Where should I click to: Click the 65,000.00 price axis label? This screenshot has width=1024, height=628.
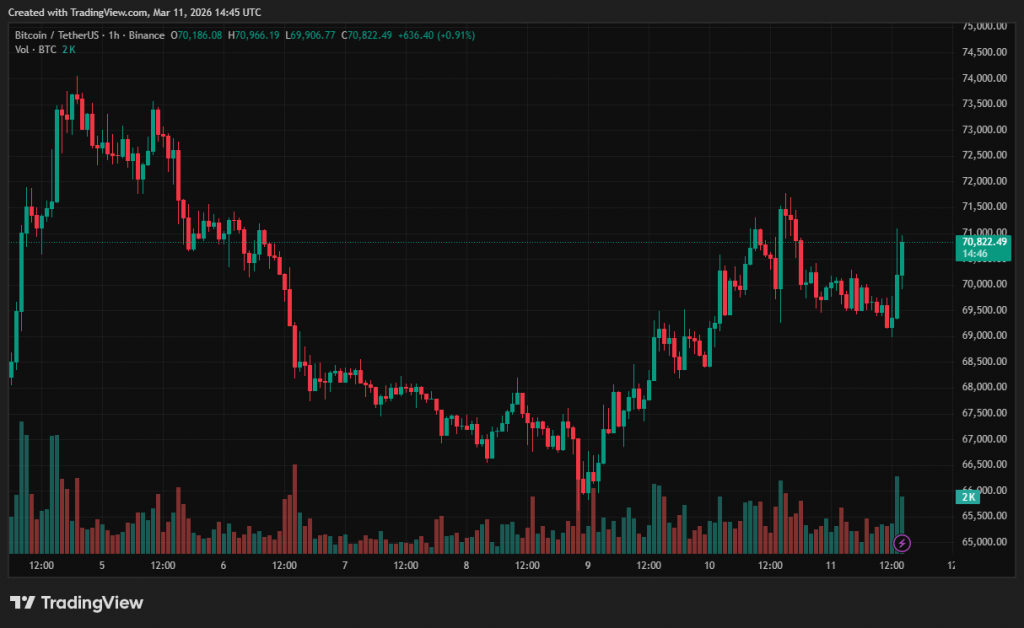click(984, 542)
